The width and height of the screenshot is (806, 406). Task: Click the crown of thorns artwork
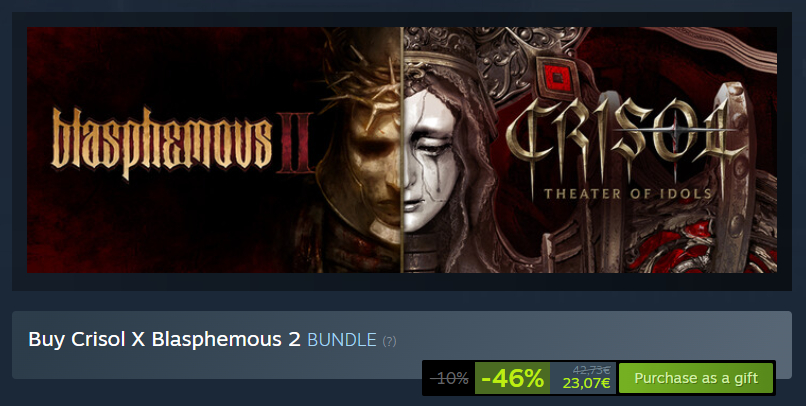362,82
